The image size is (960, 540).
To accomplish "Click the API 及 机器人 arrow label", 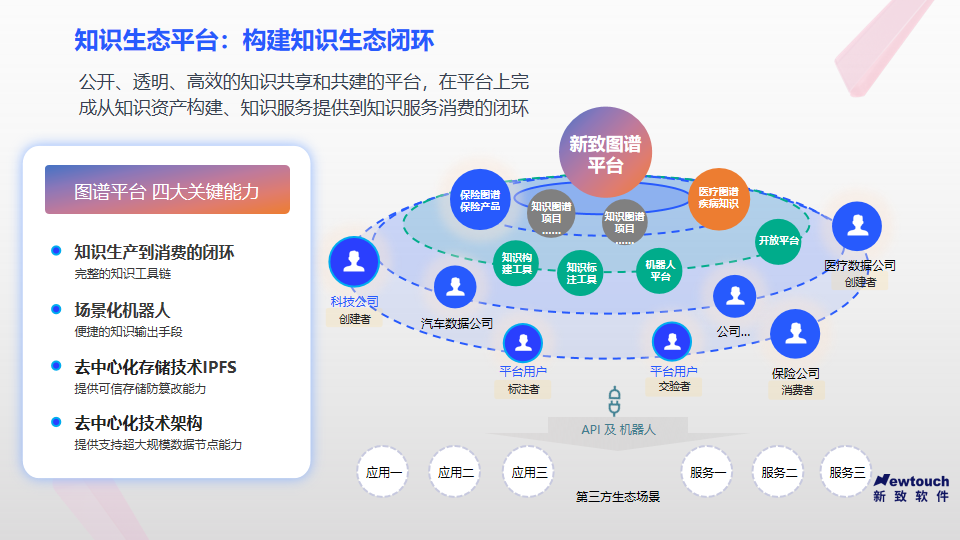I will coord(618,430).
